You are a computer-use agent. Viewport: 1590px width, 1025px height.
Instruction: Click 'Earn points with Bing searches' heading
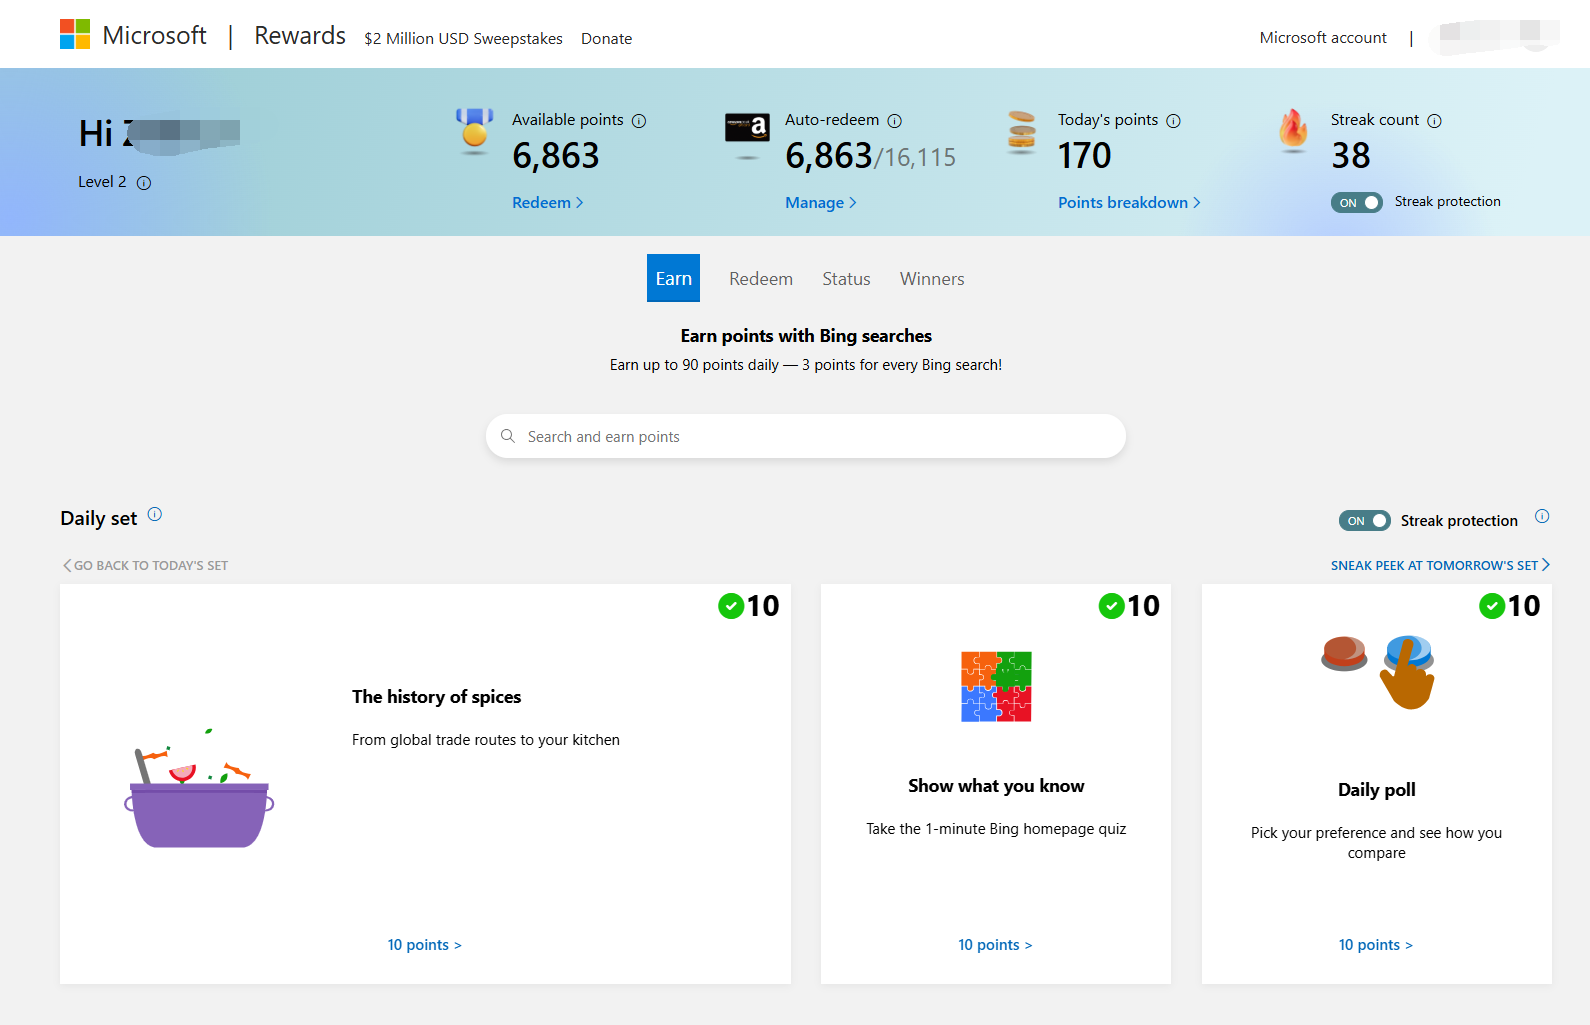pyautogui.click(x=806, y=336)
